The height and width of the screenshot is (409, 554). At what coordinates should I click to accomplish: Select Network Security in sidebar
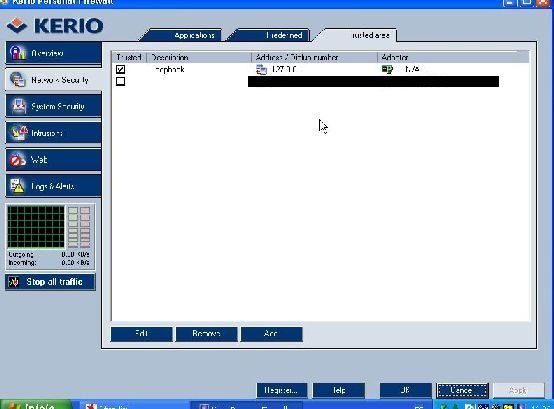54,80
